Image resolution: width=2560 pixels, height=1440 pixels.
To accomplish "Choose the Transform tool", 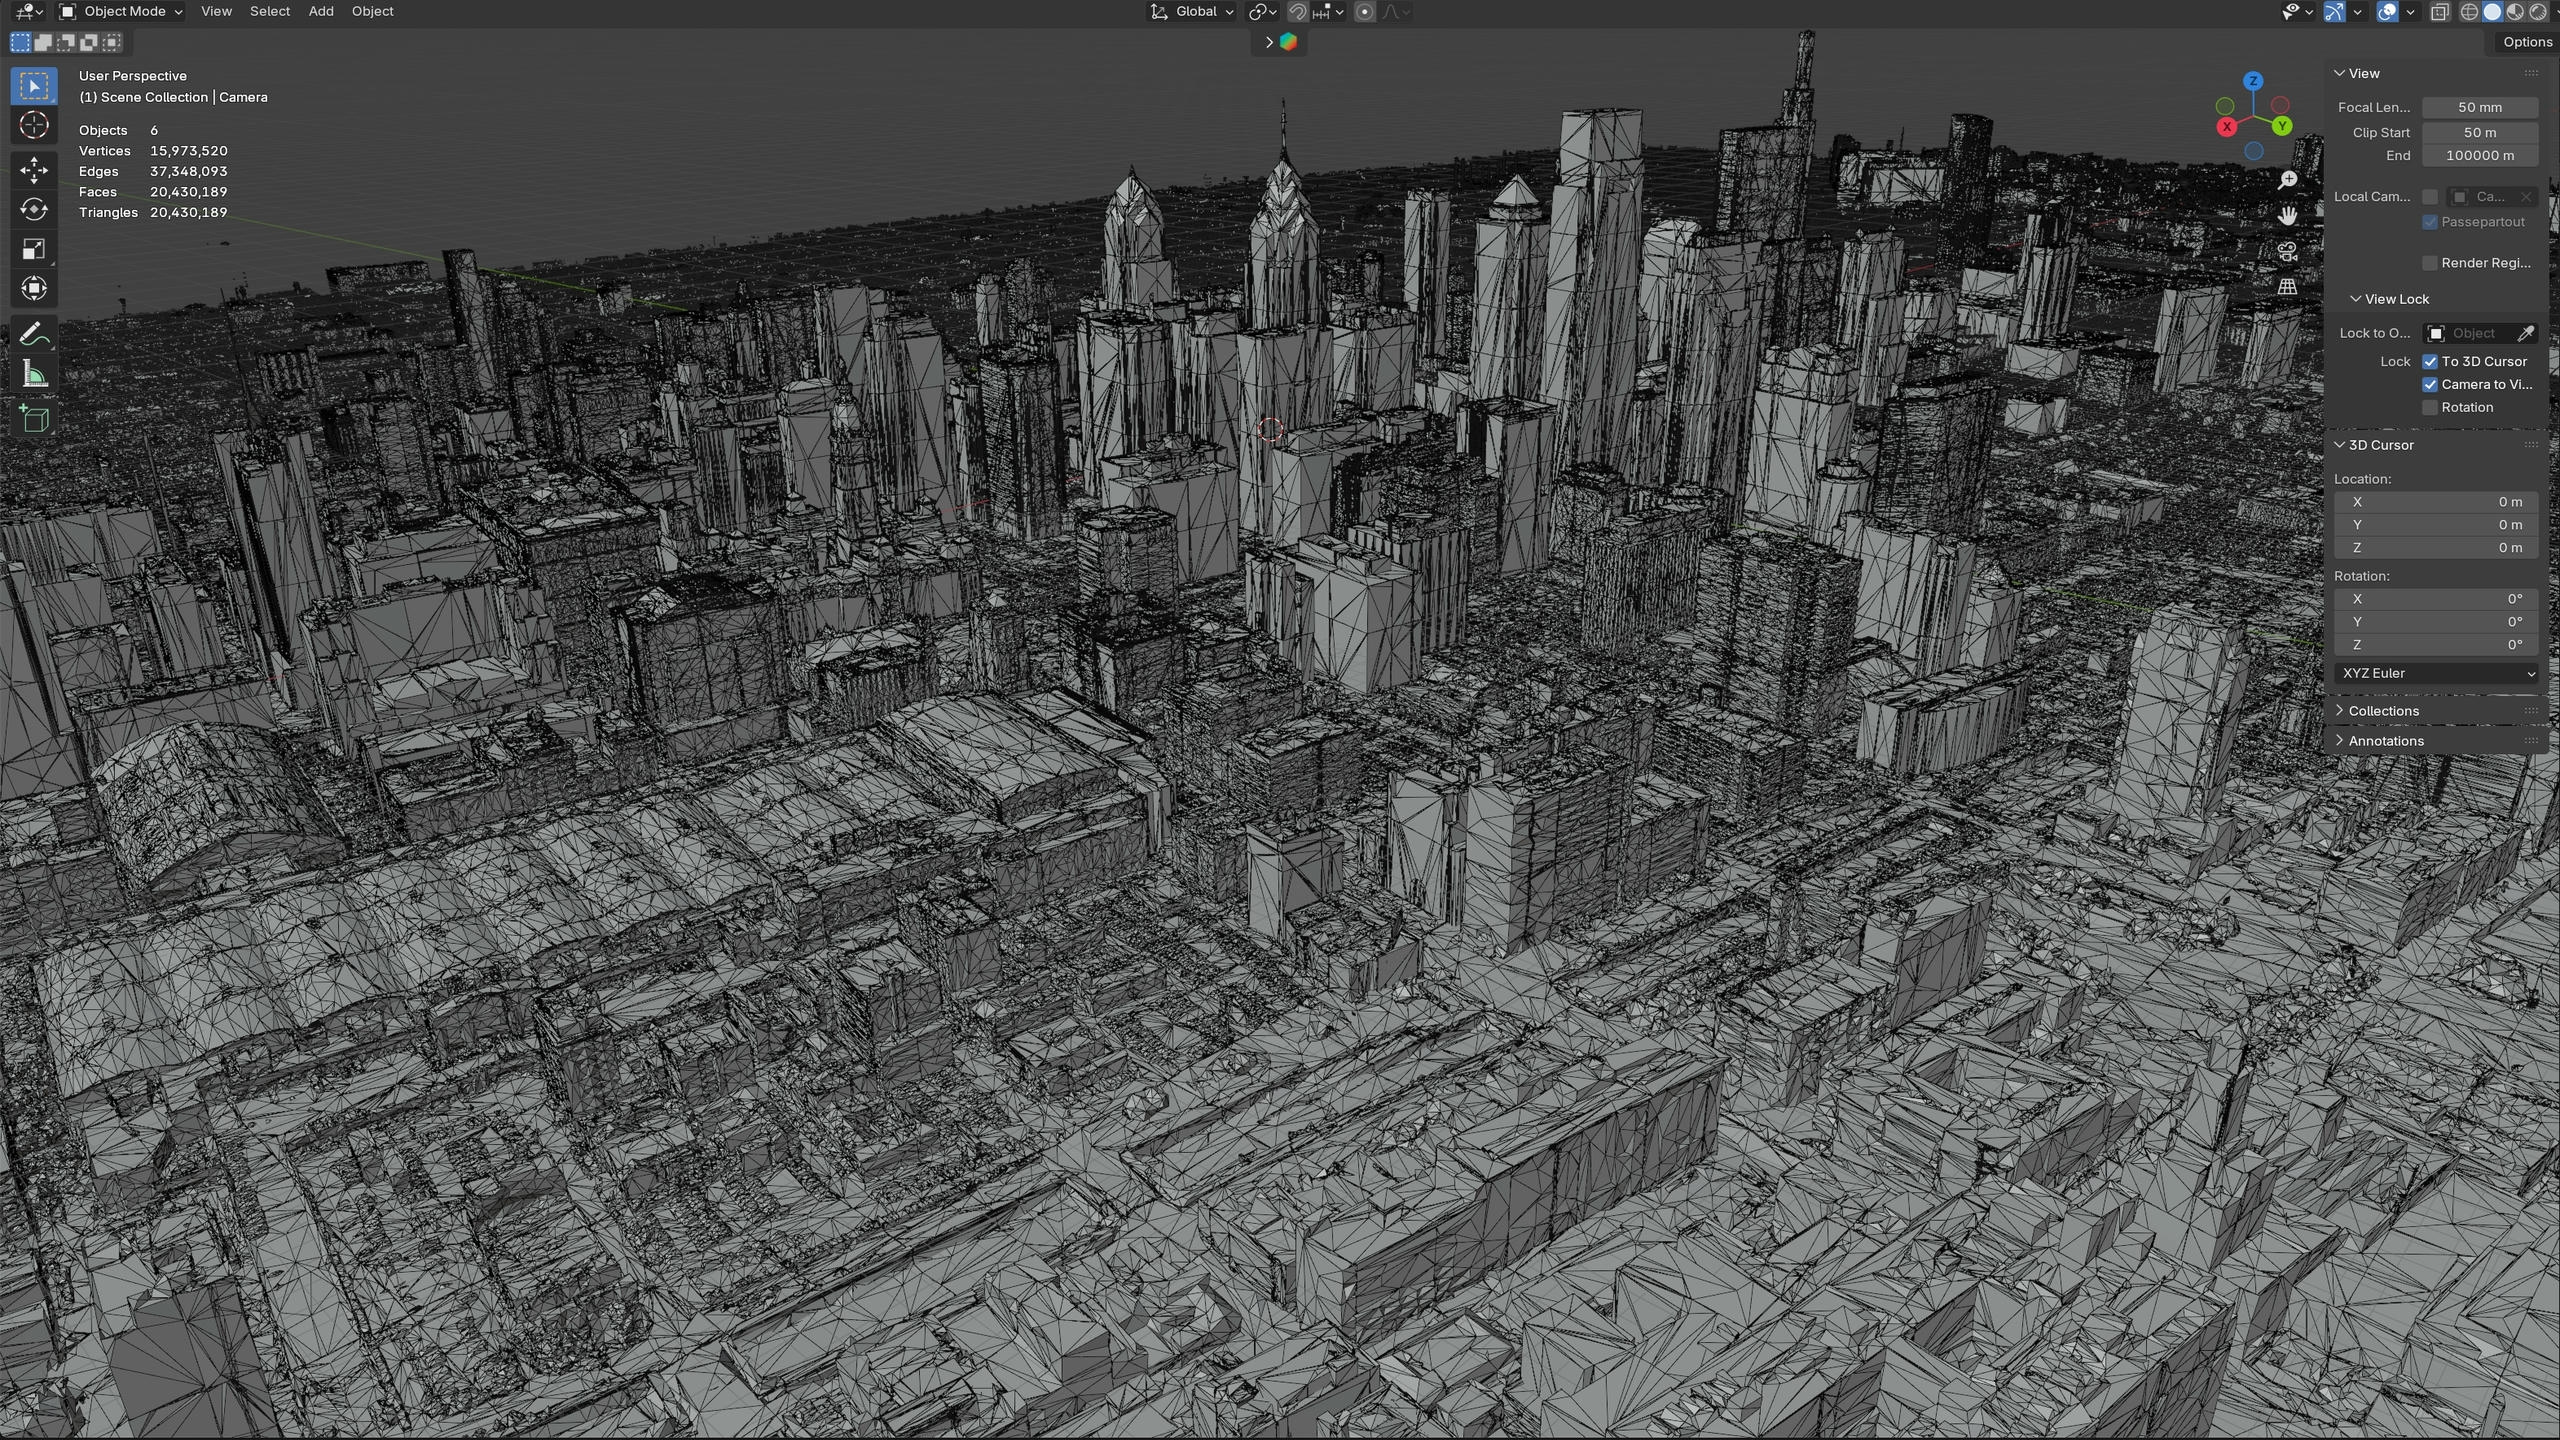I will pyautogui.click(x=34, y=289).
